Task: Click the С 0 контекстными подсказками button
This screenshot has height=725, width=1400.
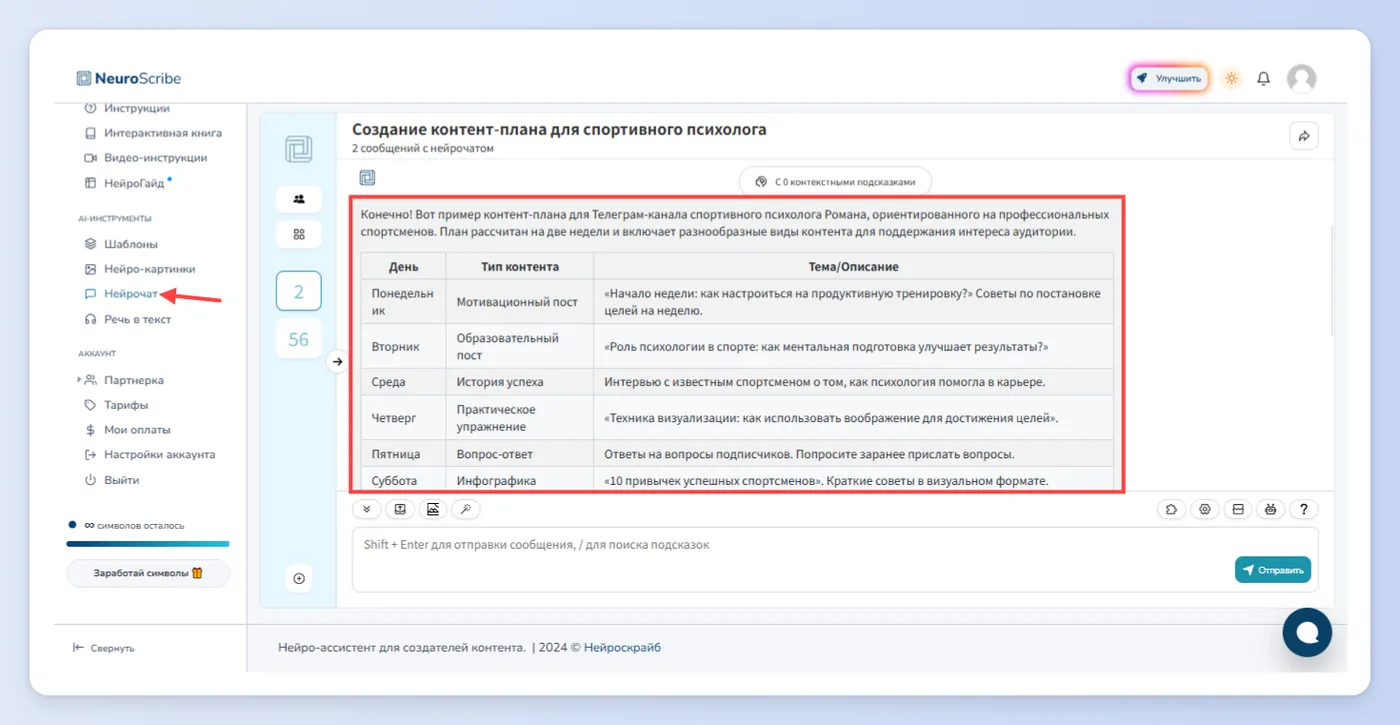Action: point(835,182)
